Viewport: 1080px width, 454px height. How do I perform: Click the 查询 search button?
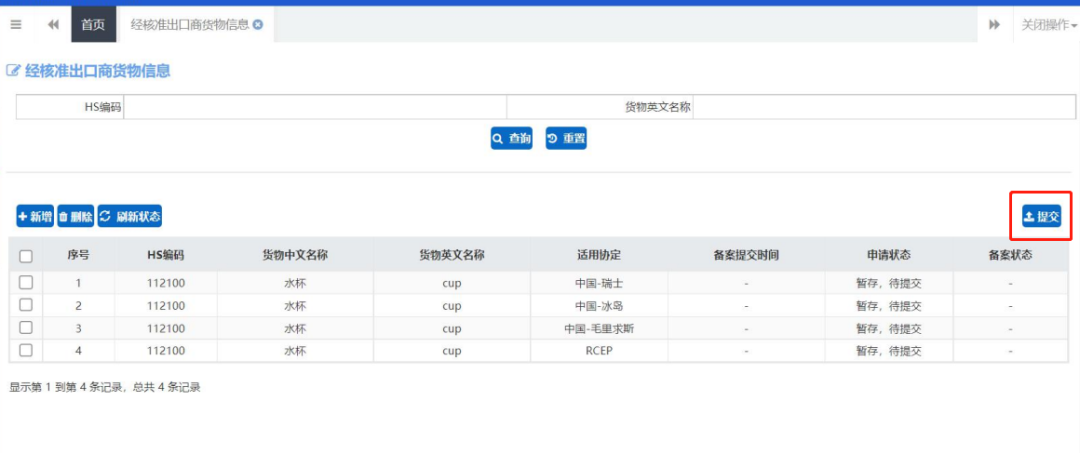click(511, 139)
